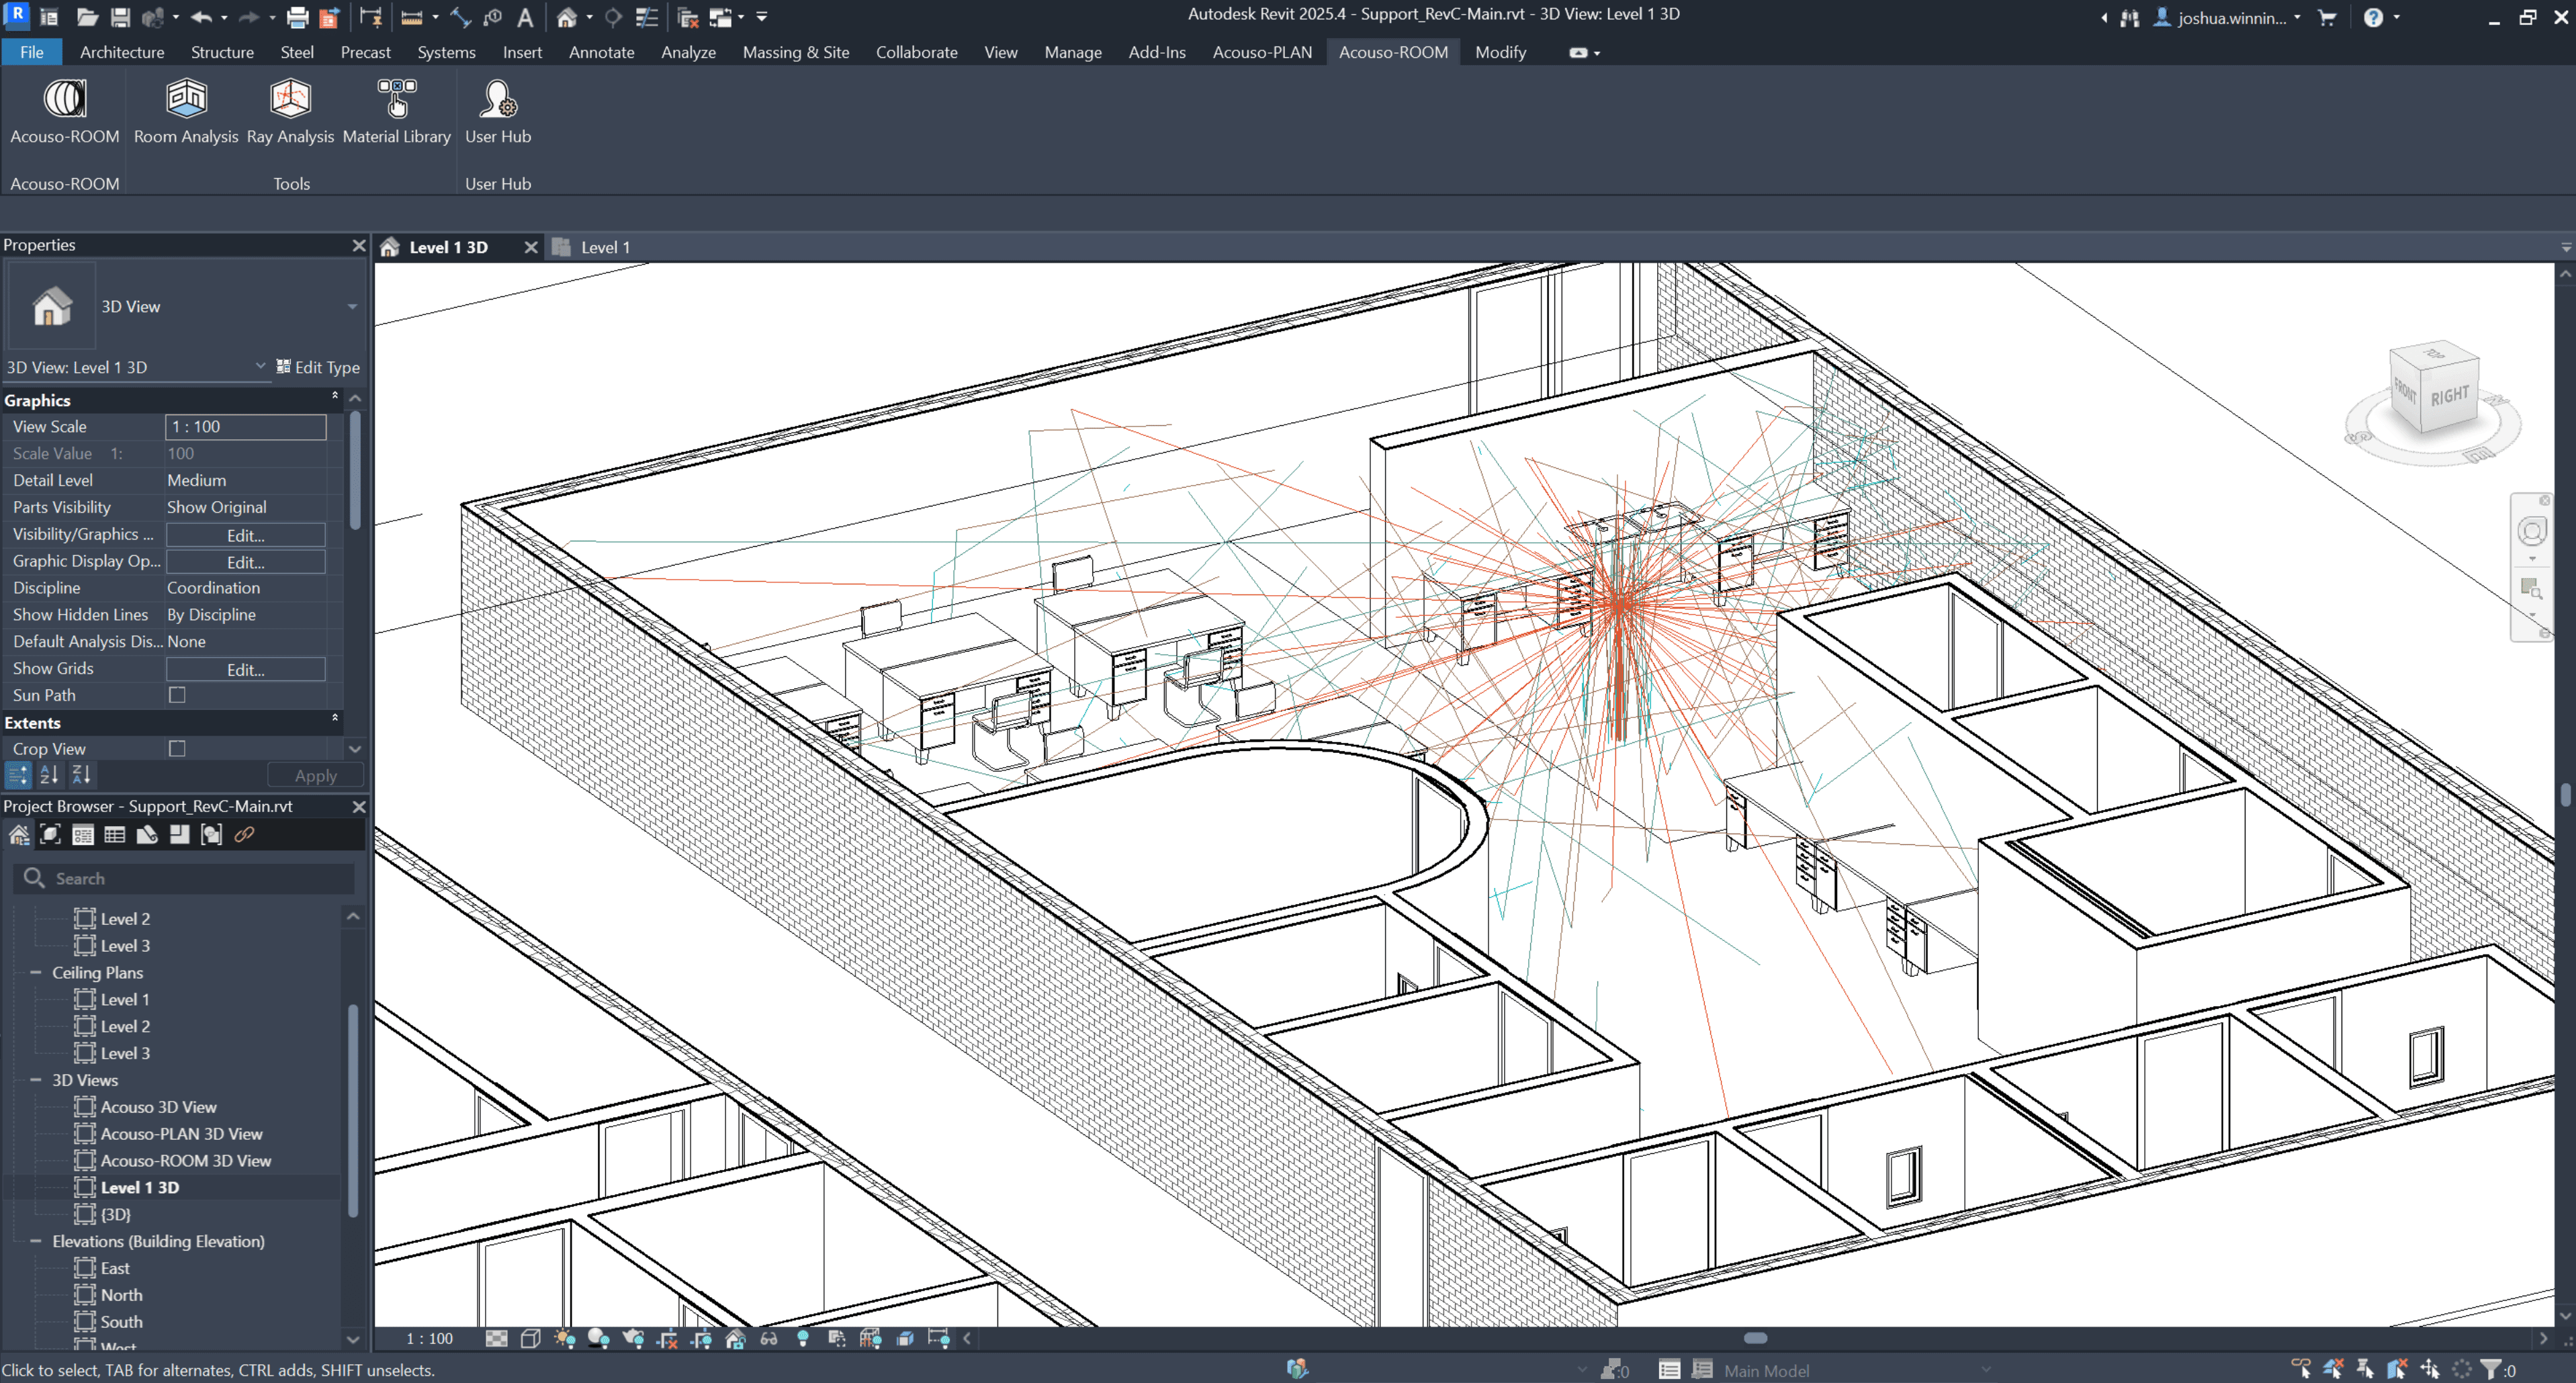Toggle Drag Elements on Selection
The image size is (2576, 1383).
2429,1369
